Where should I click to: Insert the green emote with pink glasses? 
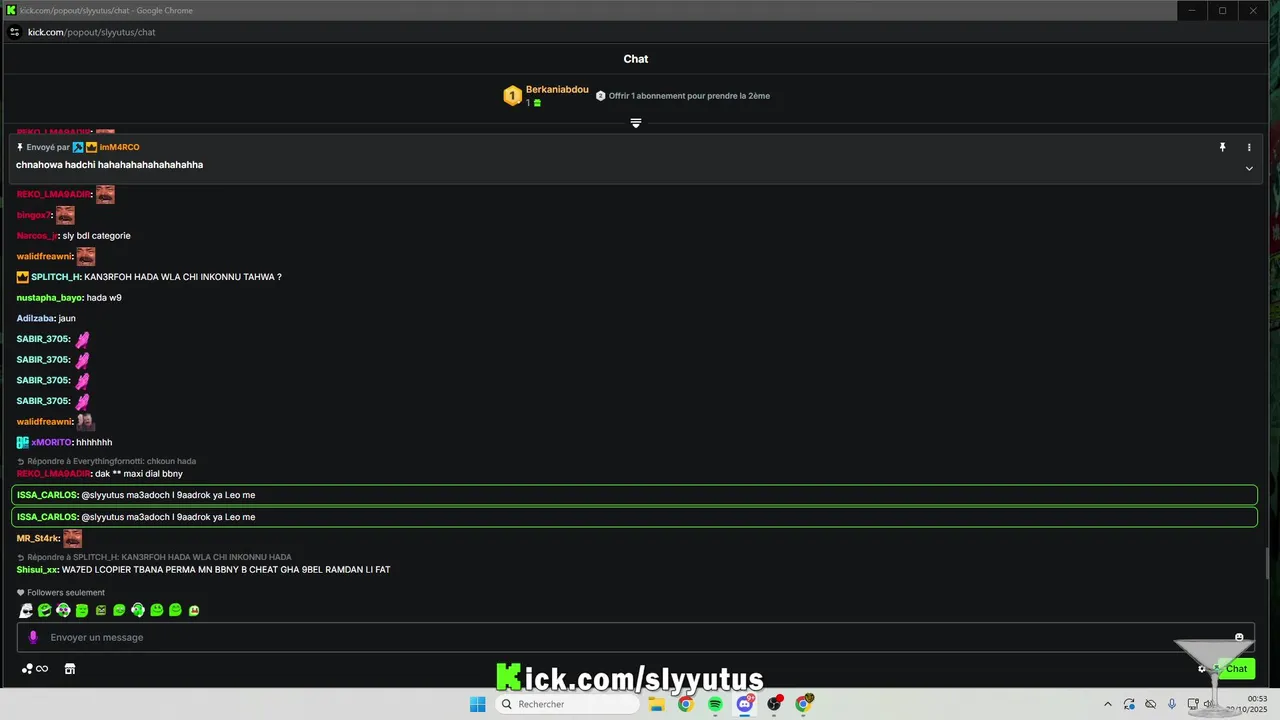(x=63, y=610)
